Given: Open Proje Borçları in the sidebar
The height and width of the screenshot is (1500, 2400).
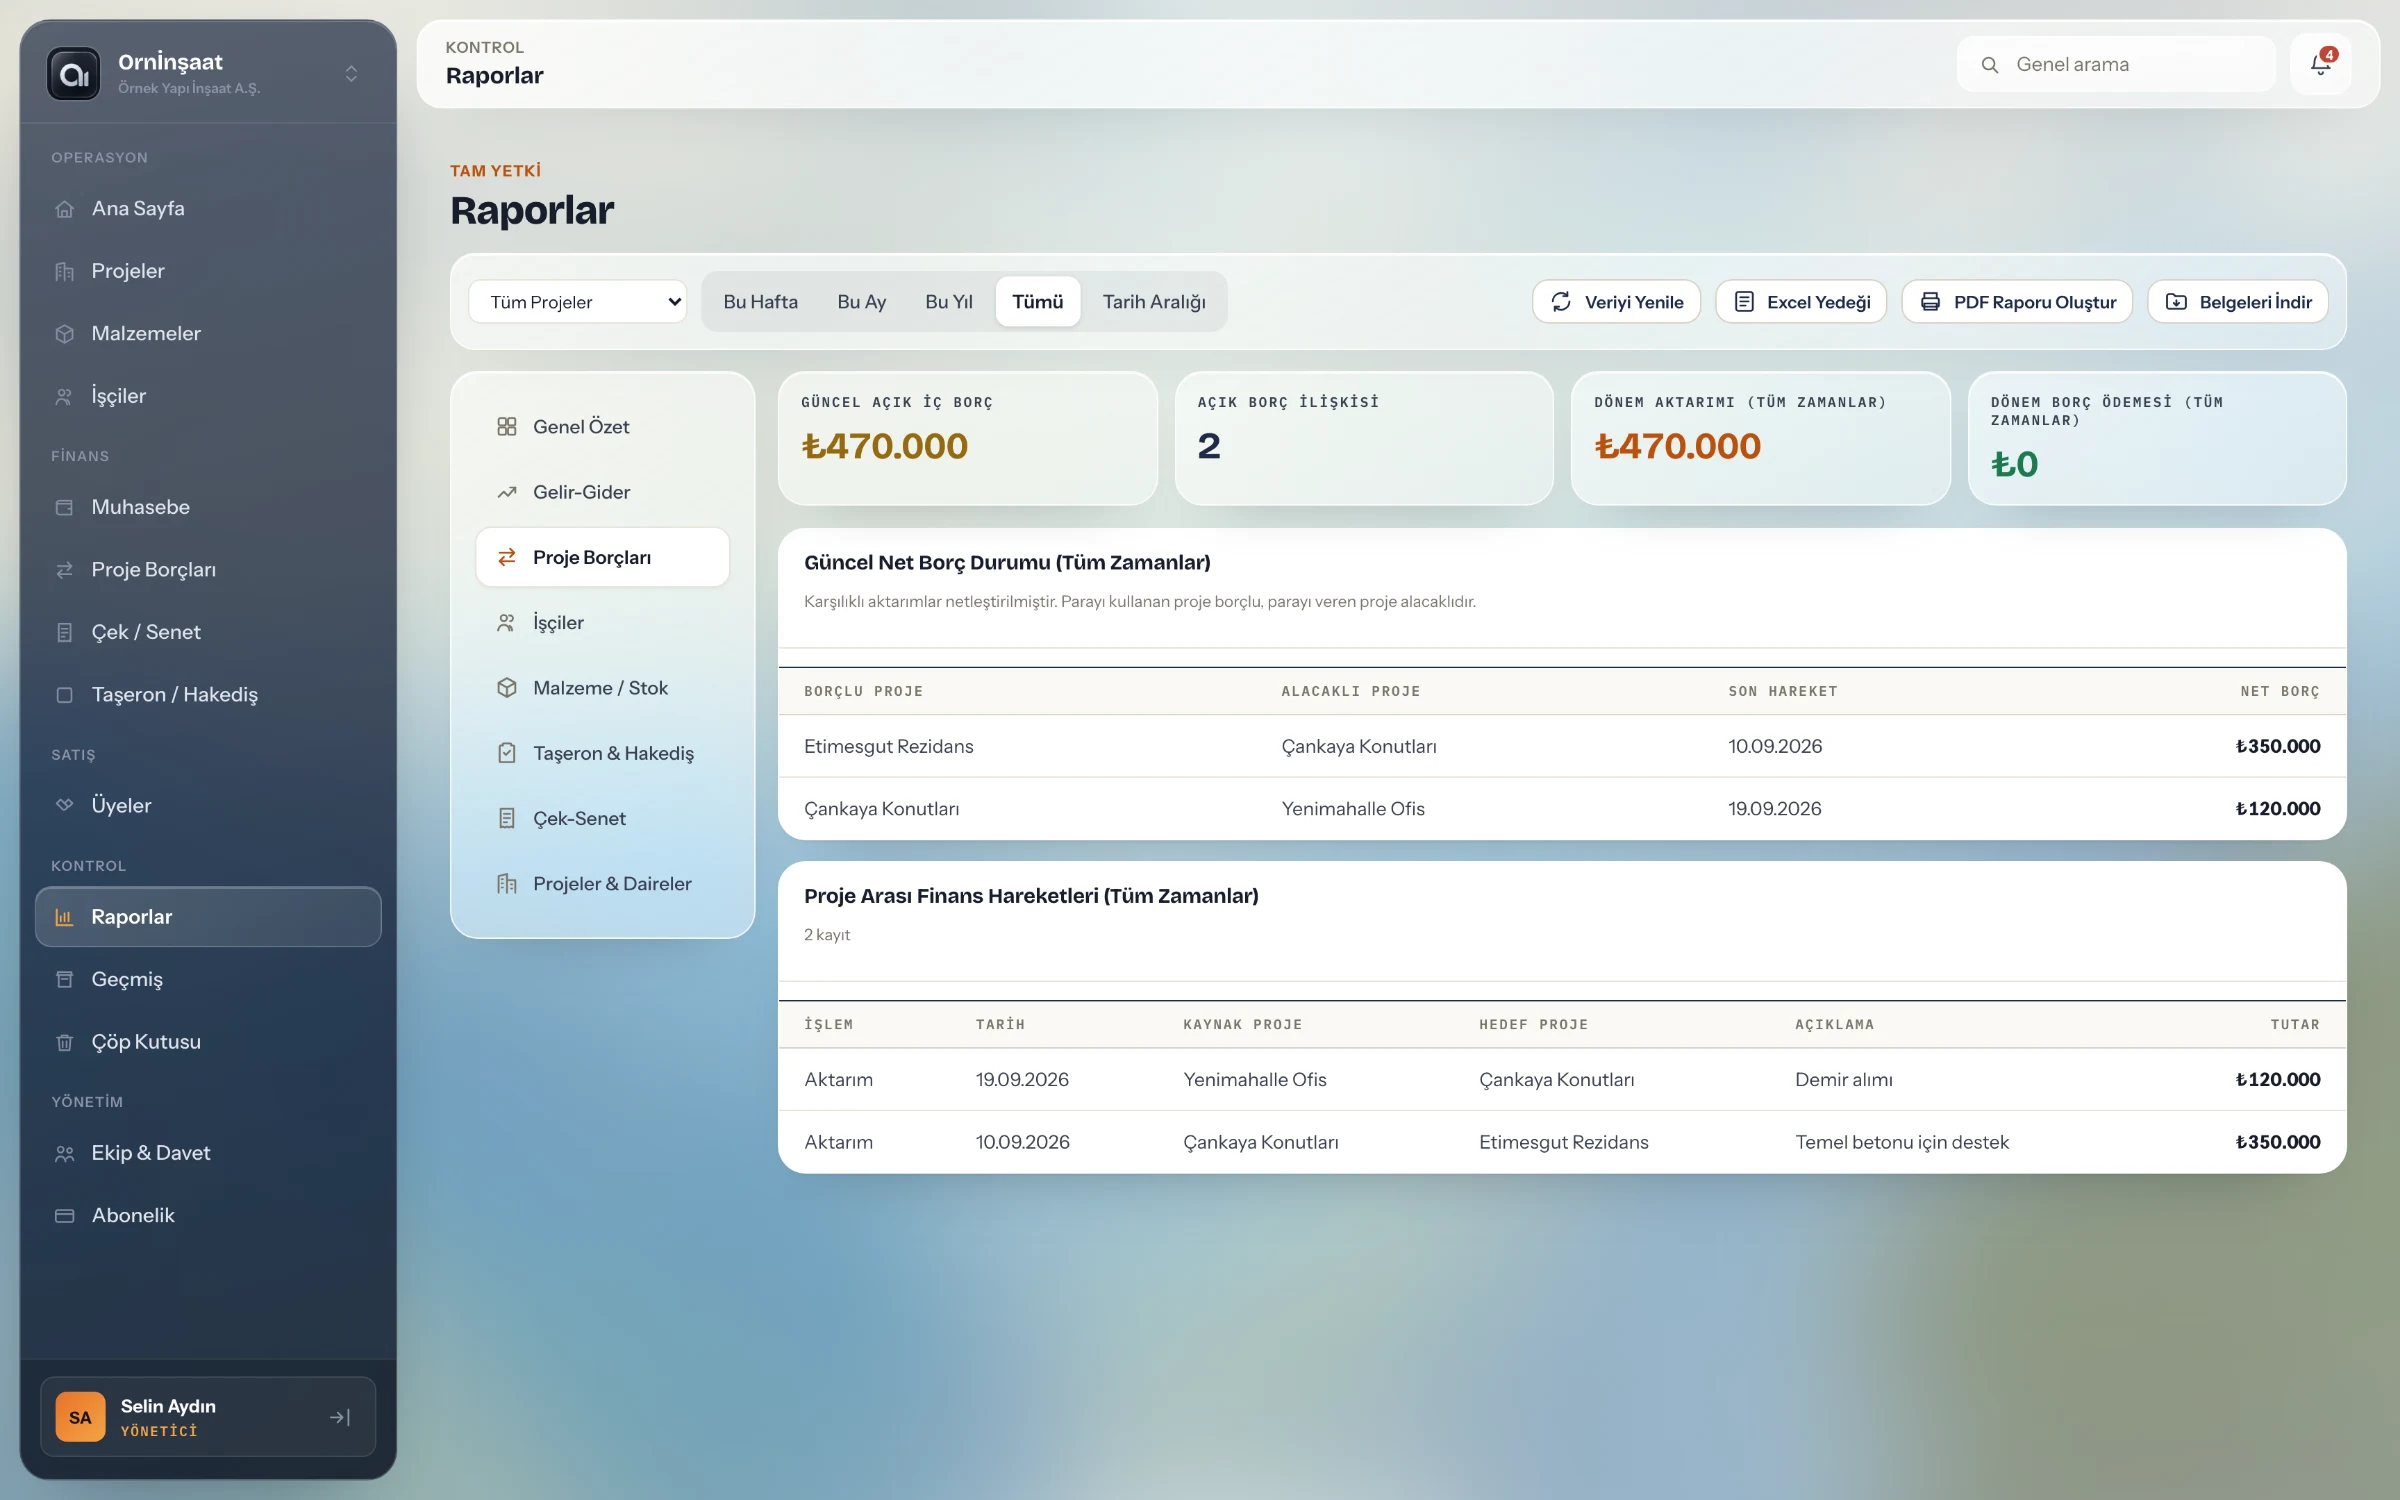Looking at the screenshot, I should 208,570.
